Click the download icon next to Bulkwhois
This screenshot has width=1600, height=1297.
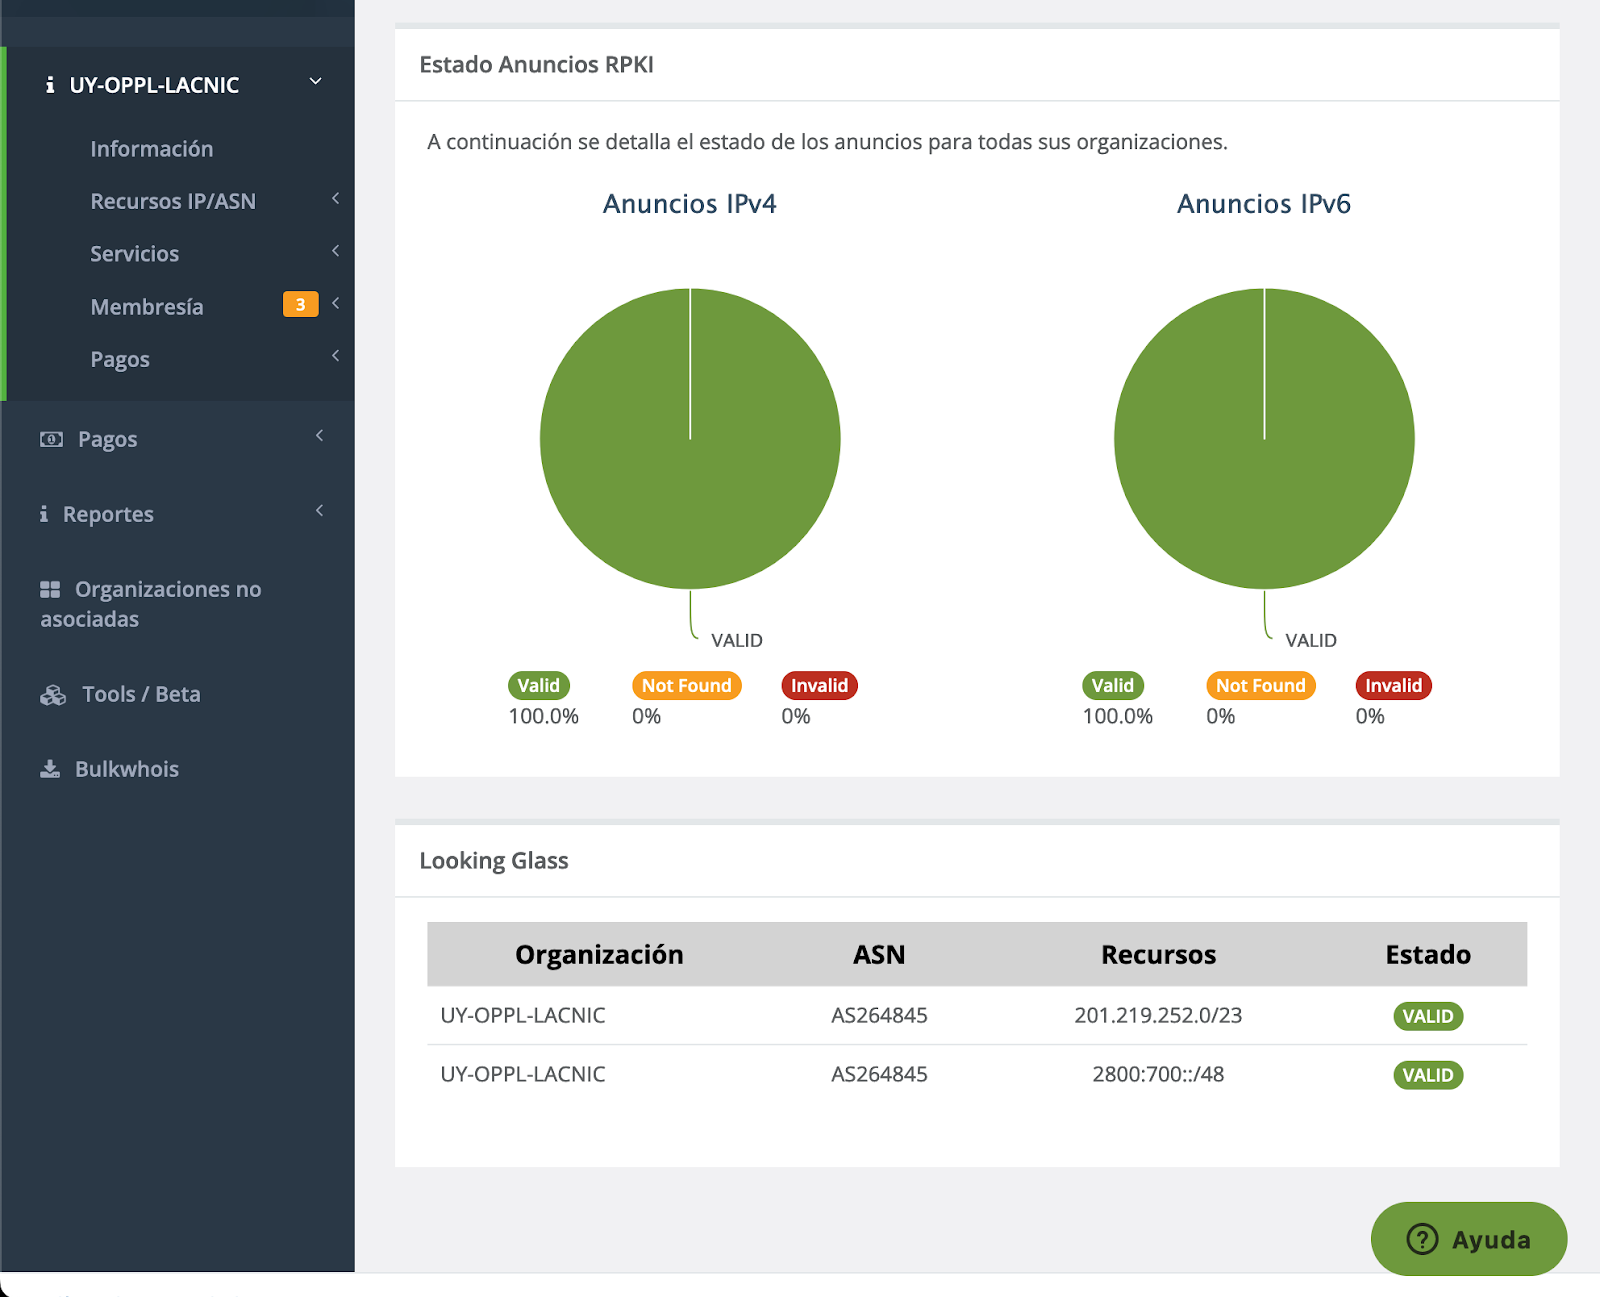pos(50,769)
